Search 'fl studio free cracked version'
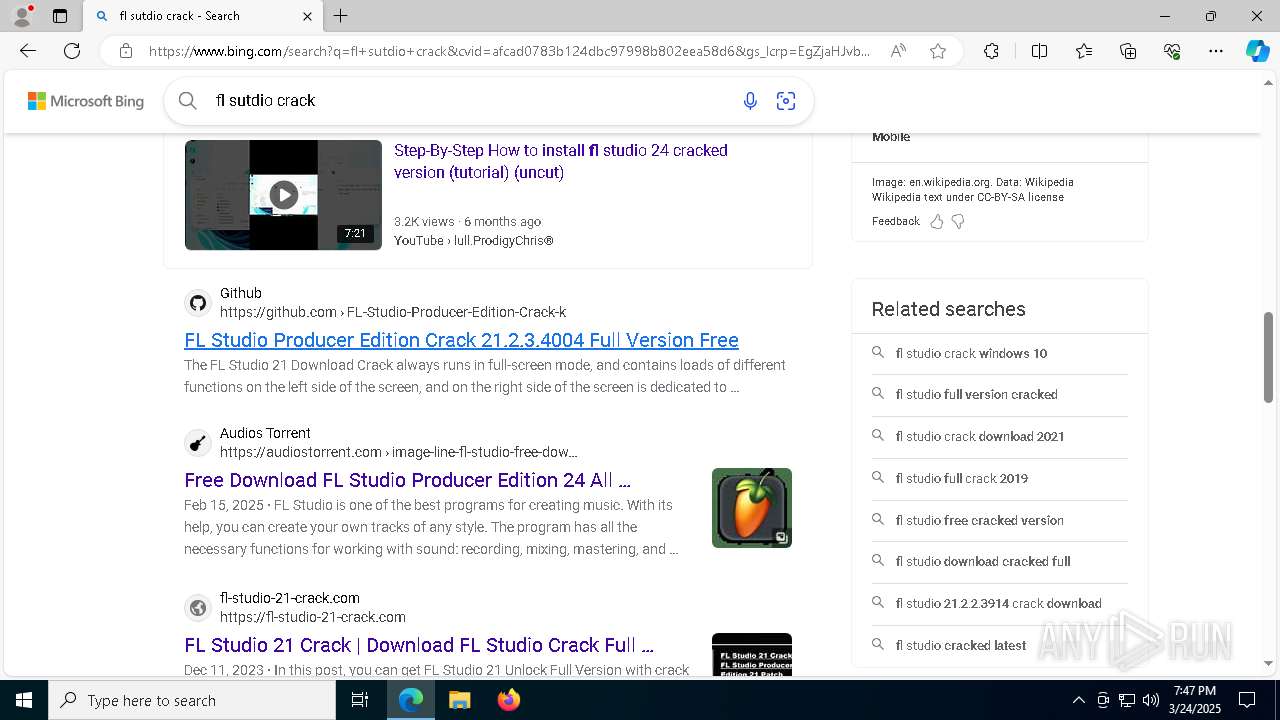The height and width of the screenshot is (720, 1280). coord(1000,520)
